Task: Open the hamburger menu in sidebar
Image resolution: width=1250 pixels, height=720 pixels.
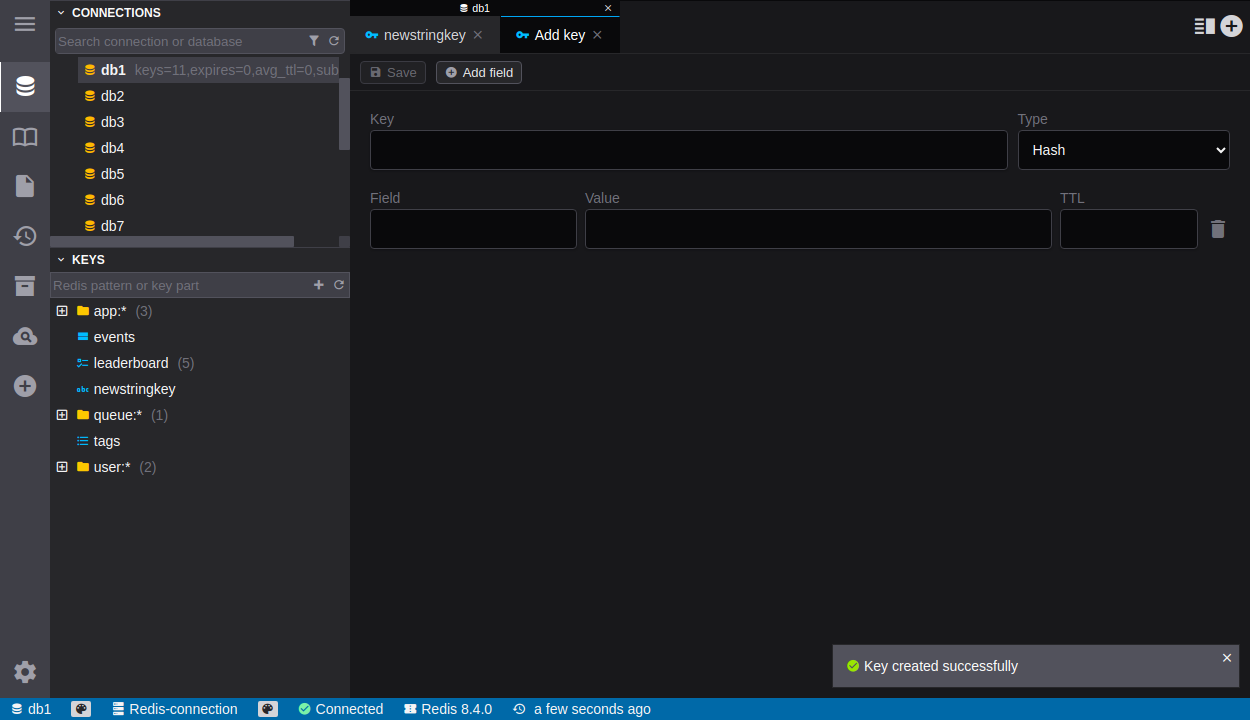Action: [x=25, y=24]
